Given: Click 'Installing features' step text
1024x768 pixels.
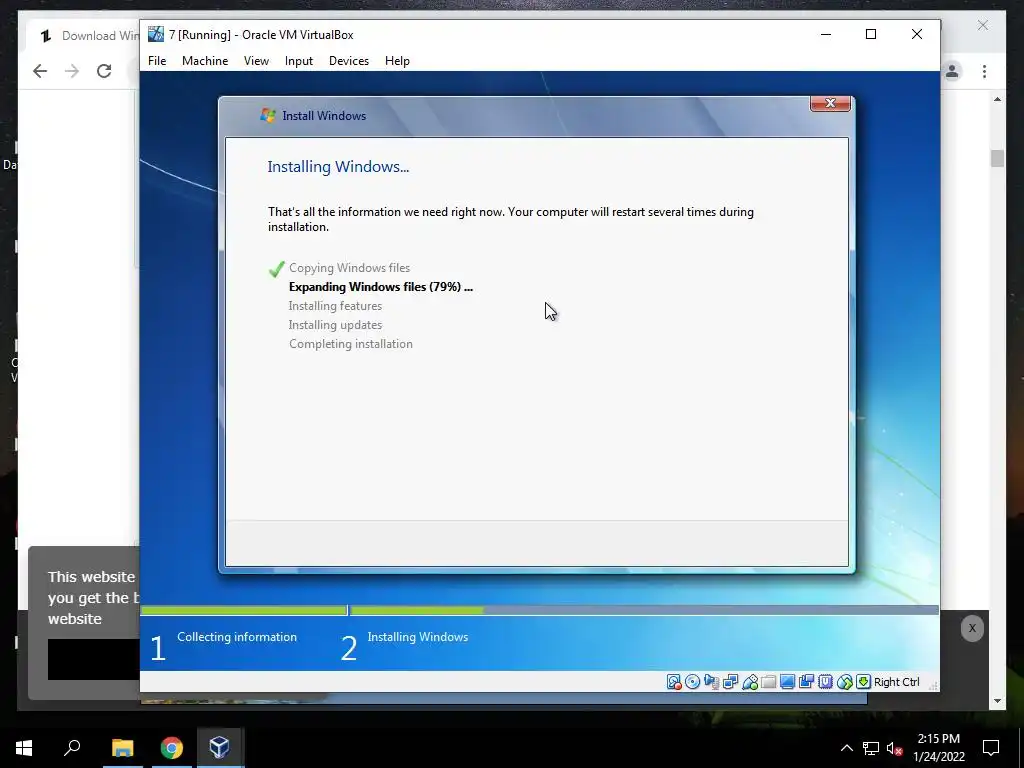Looking at the screenshot, I should pyautogui.click(x=335, y=306).
